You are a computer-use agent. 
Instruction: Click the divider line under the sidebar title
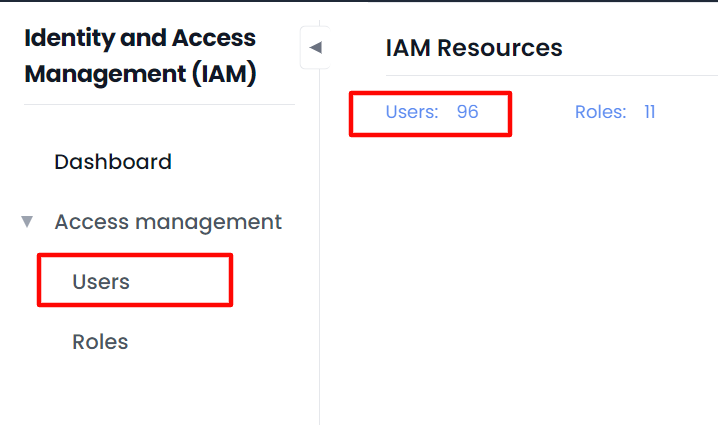(x=159, y=104)
